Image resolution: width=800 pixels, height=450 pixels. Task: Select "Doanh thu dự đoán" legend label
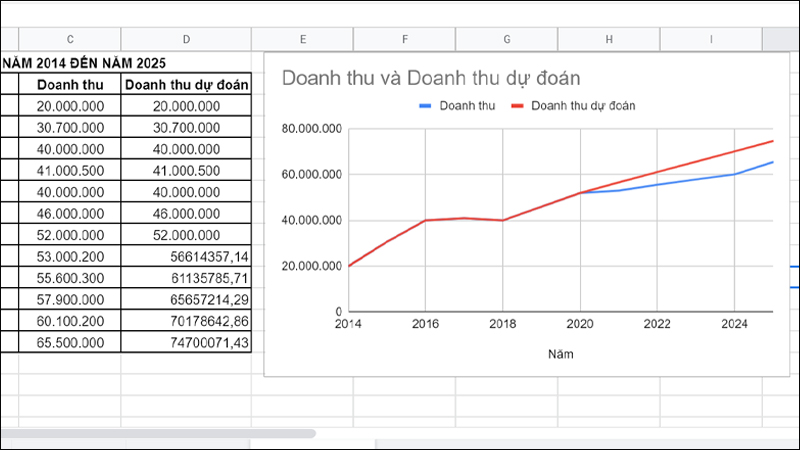click(584, 104)
